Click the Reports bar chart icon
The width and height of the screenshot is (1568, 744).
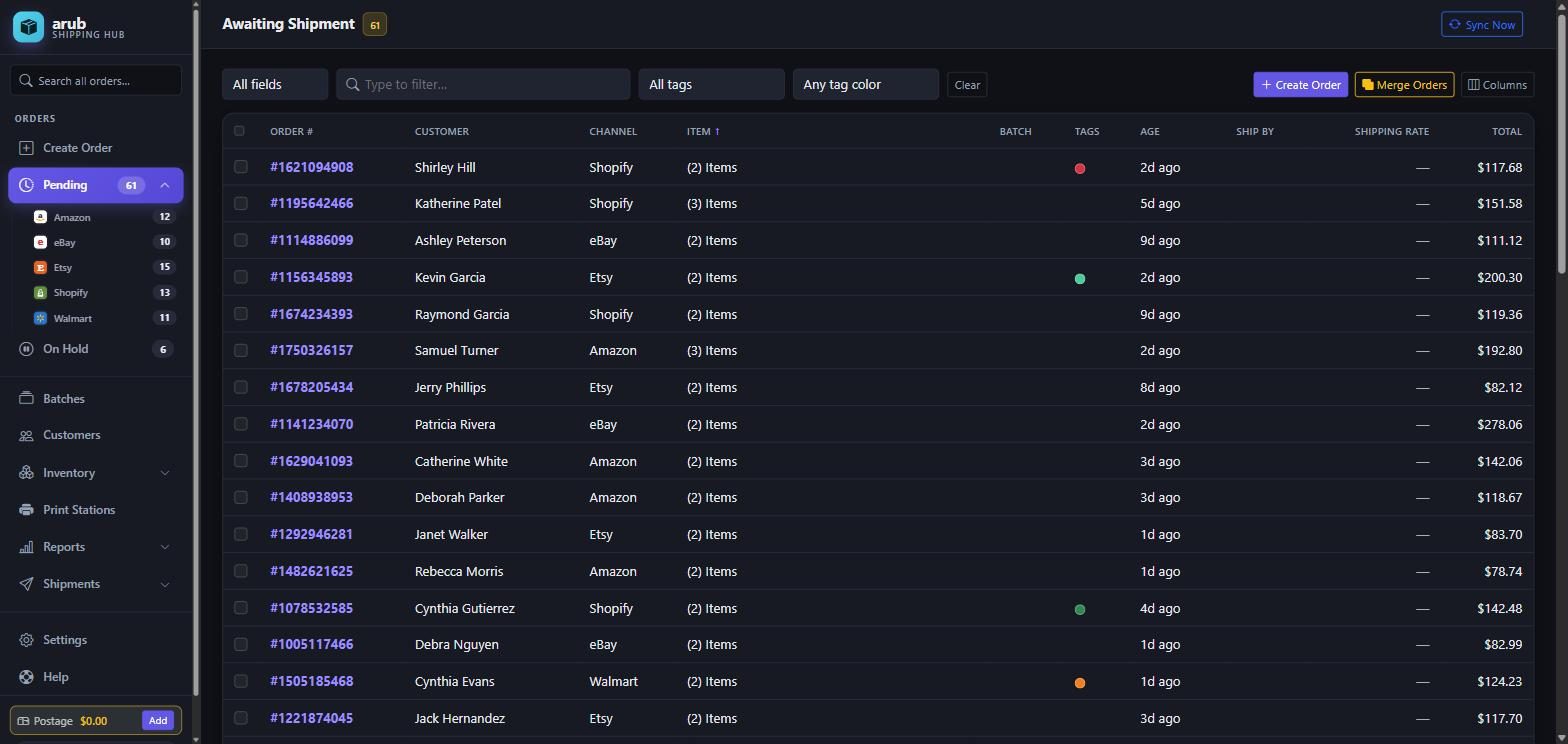[26, 547]
